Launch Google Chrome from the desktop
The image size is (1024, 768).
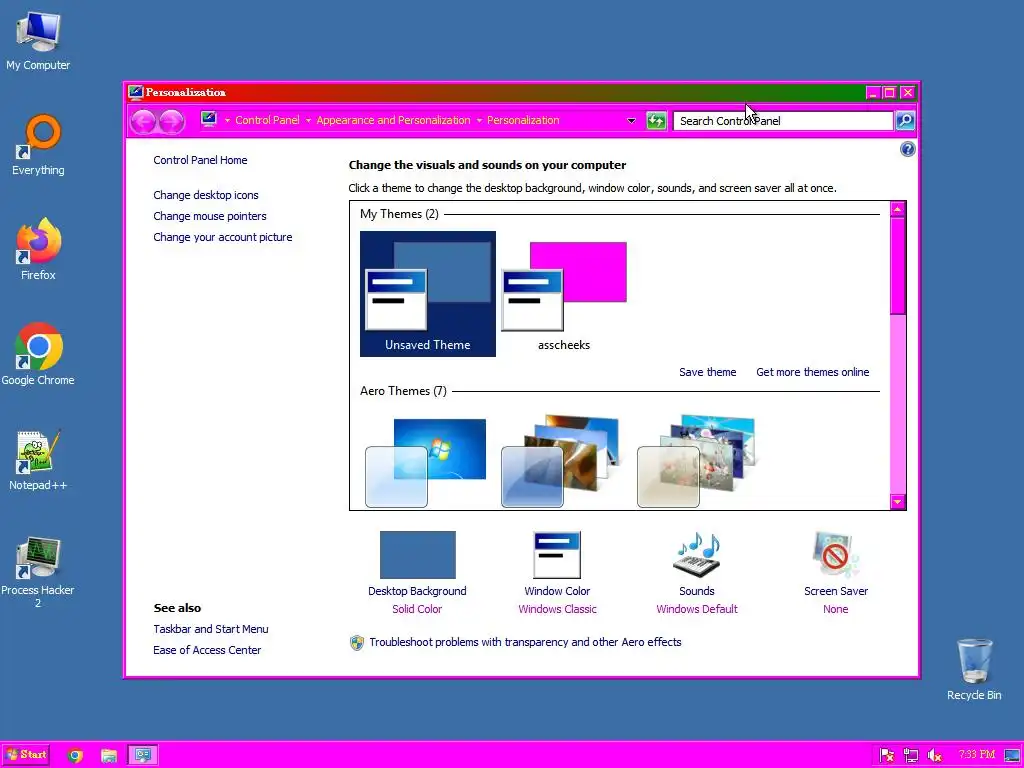(38, 355)
